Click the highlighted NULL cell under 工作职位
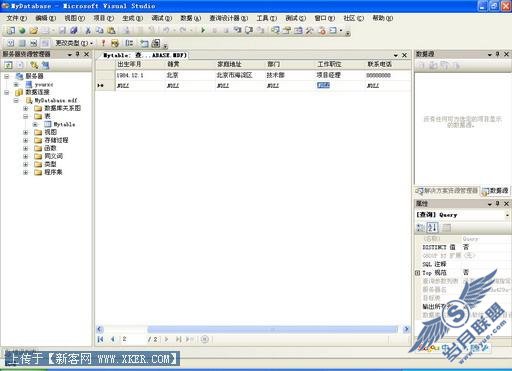512x371 pixels. click(x=323, y=85)
